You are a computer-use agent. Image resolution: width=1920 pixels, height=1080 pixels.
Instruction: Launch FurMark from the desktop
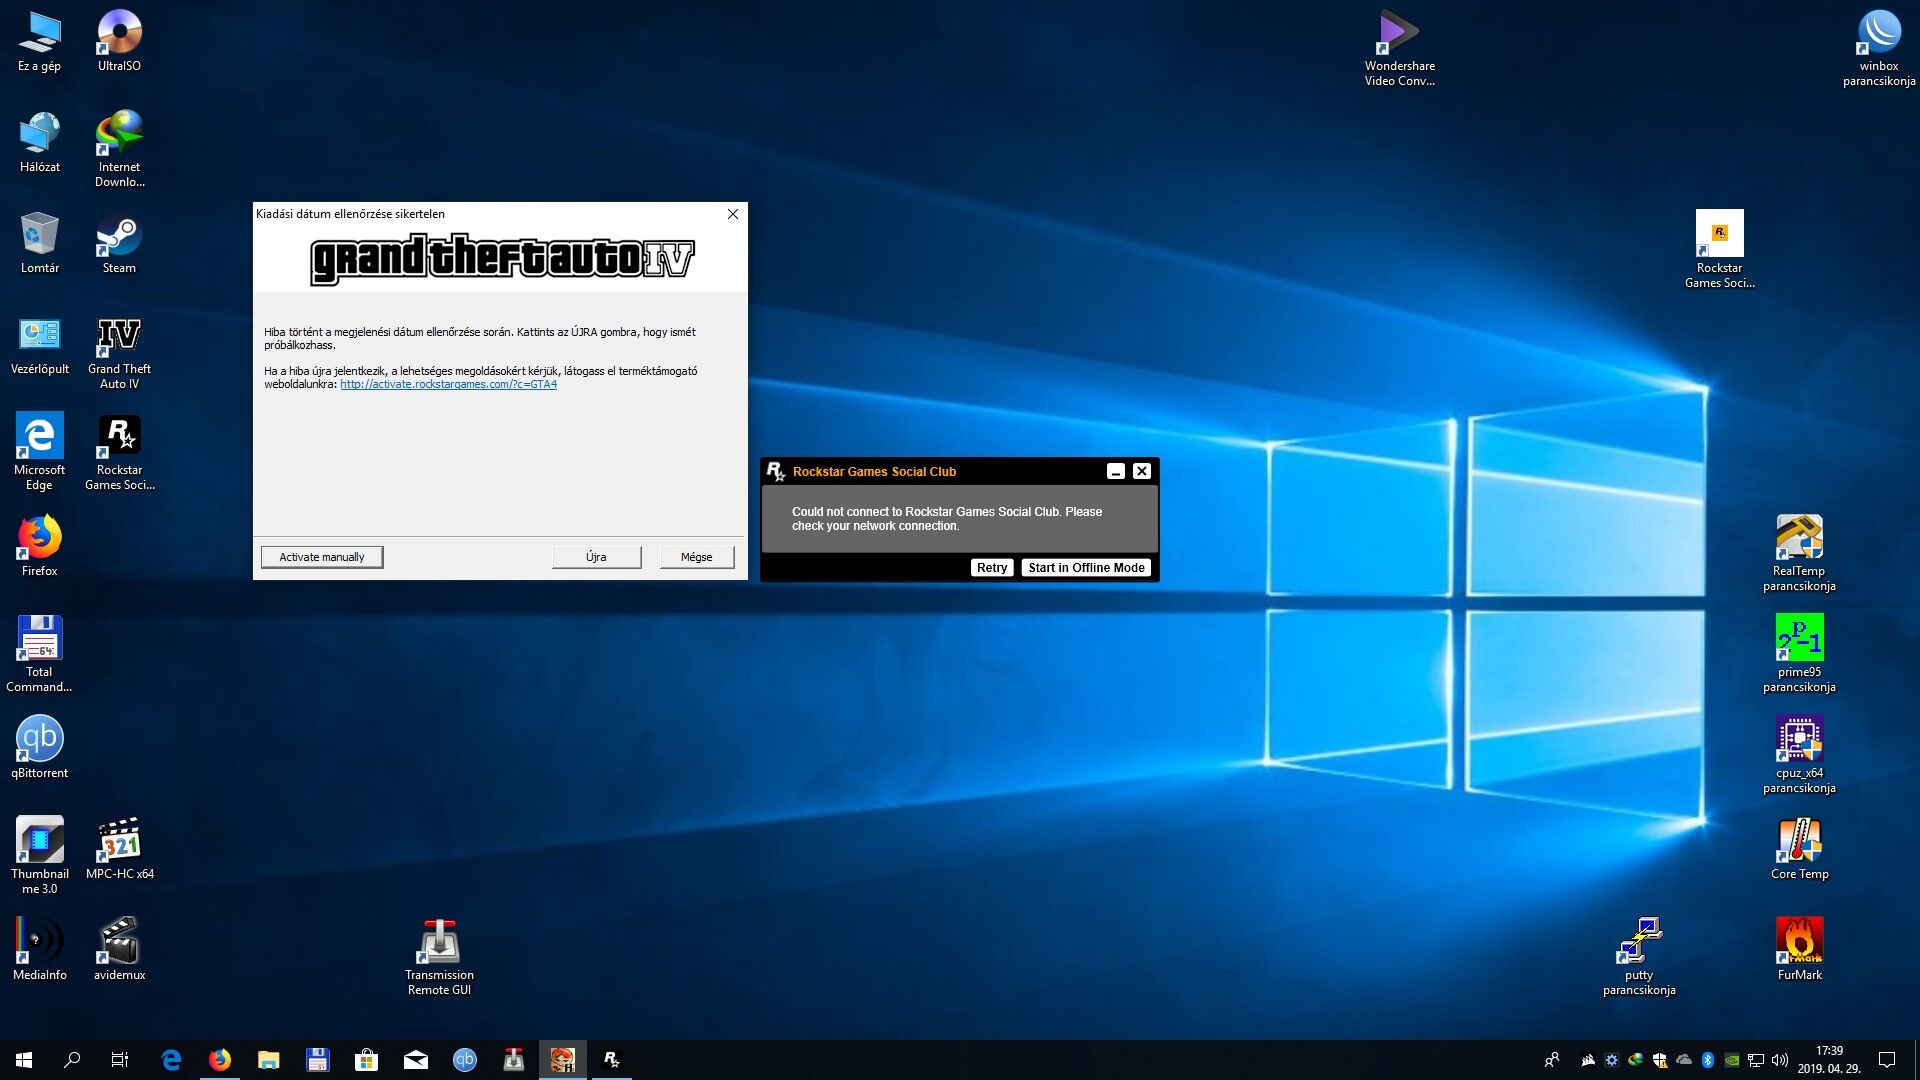1799,950
